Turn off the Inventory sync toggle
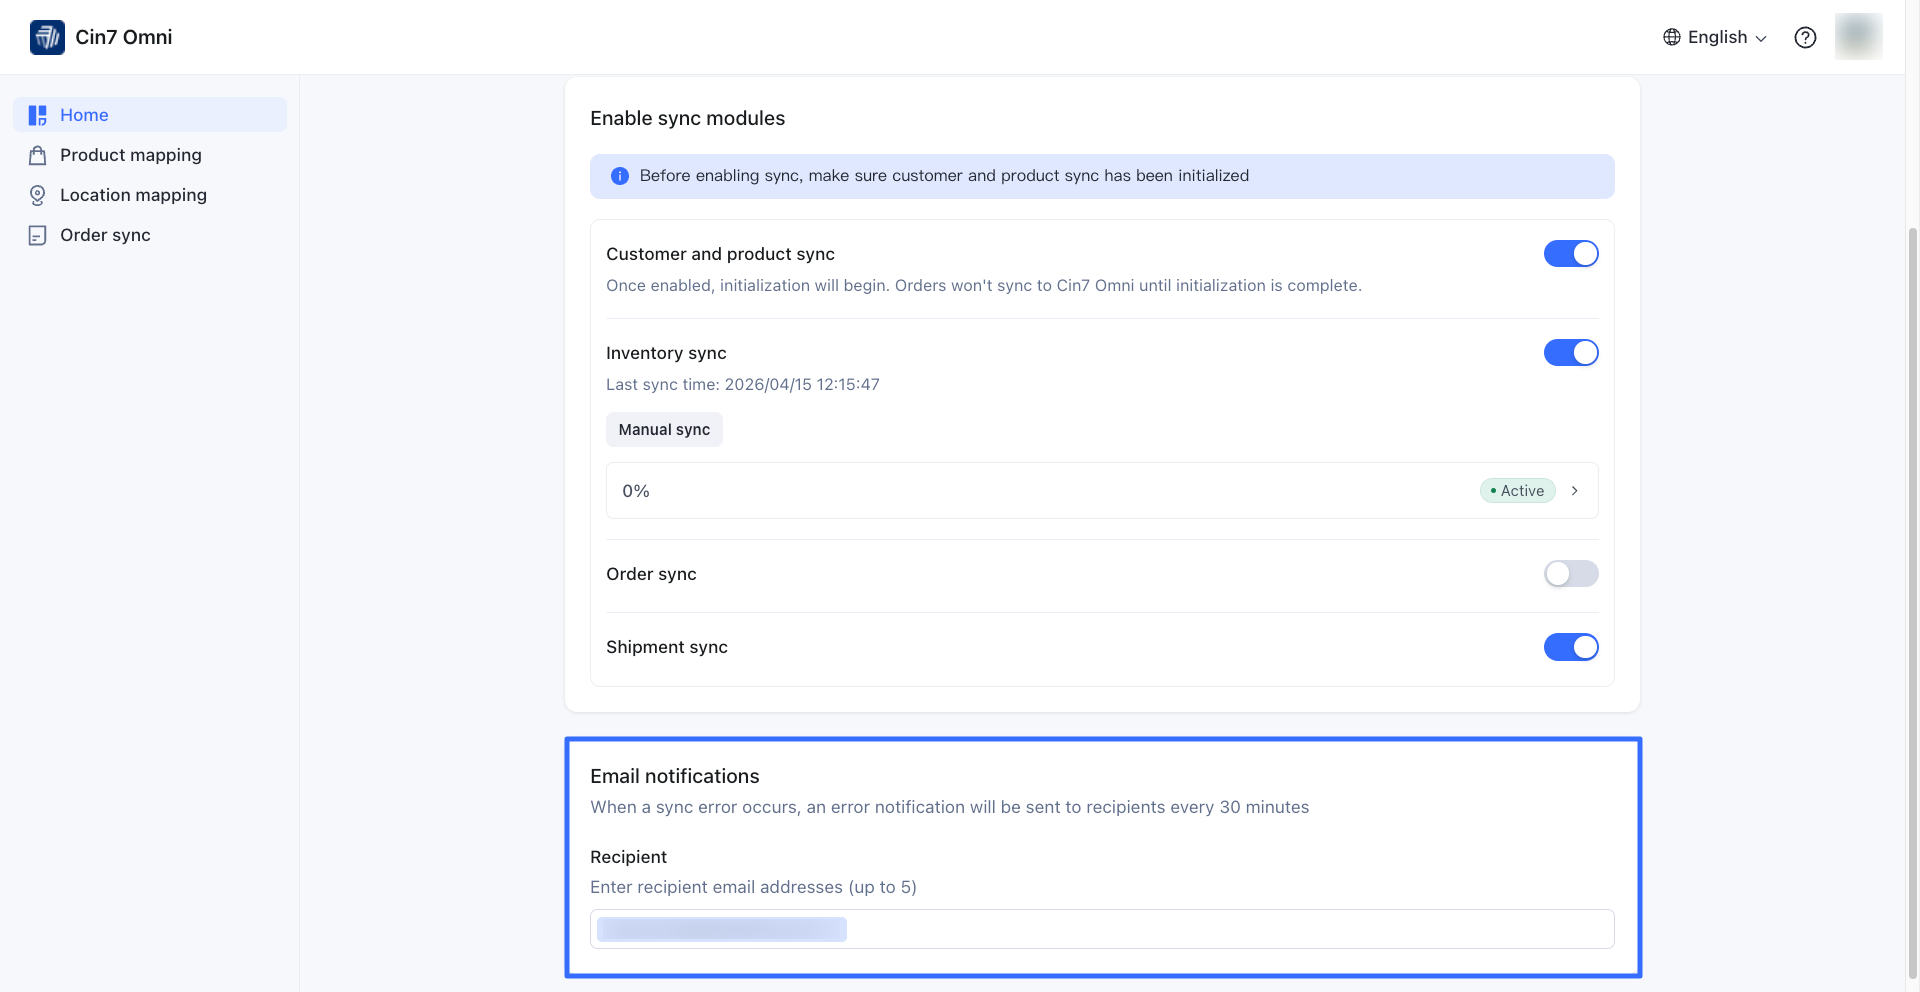The width and height of the screenshot is (1920, 992). click(x=1571, y=353)
